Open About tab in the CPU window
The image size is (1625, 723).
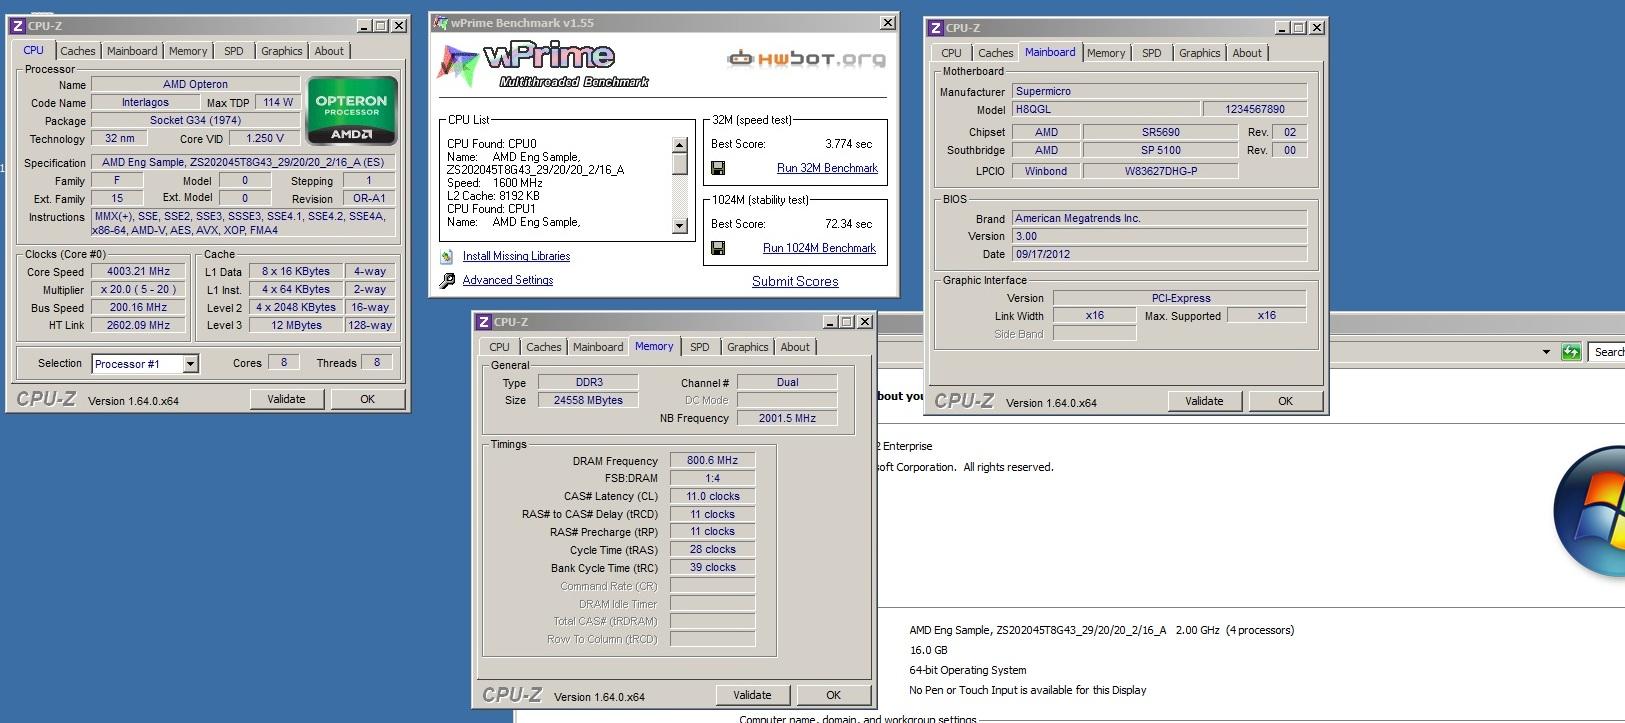329,51
